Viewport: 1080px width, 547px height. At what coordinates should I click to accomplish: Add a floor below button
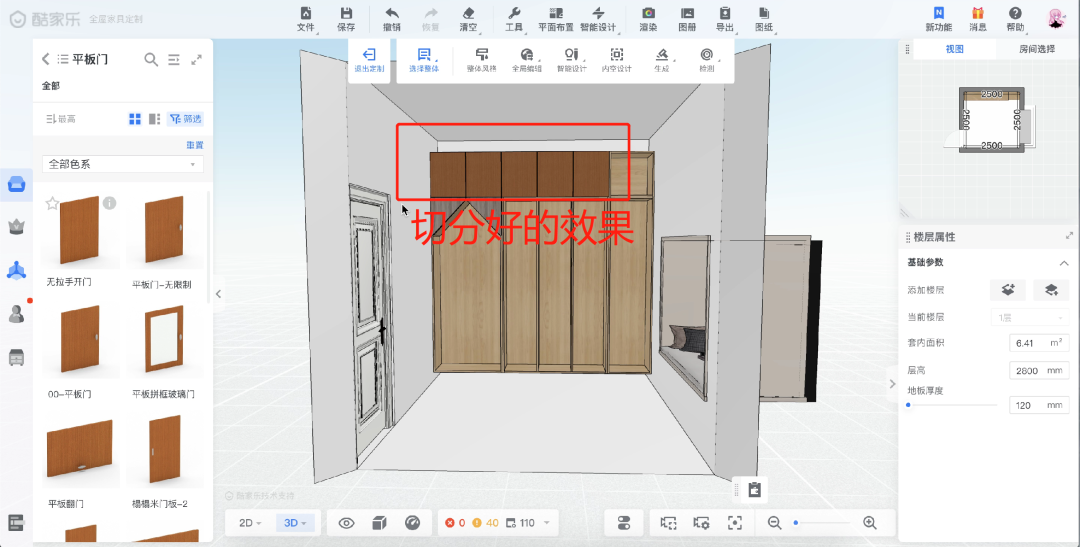coord(1051,290)
